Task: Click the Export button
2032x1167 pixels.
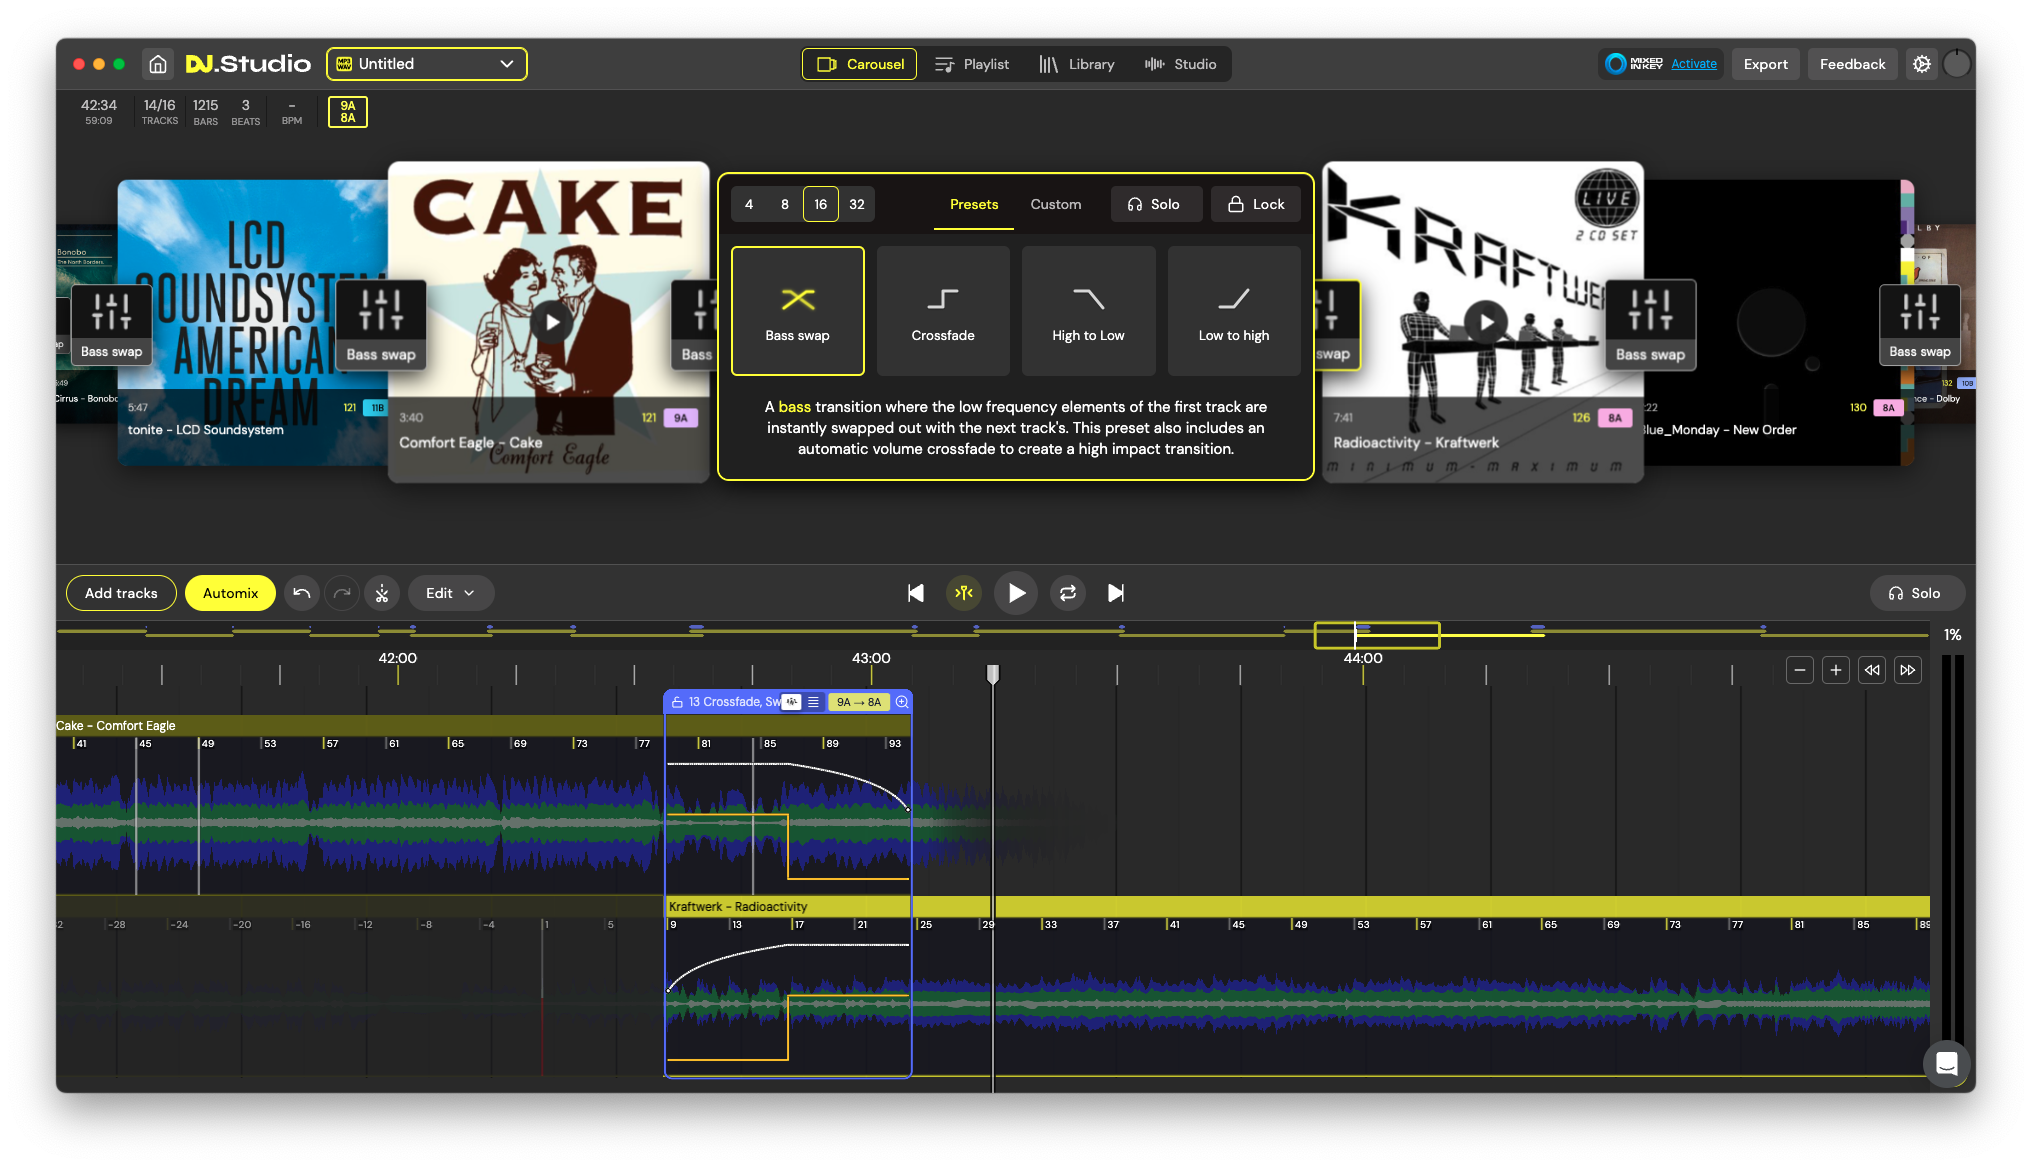Action: [1766, 64]
